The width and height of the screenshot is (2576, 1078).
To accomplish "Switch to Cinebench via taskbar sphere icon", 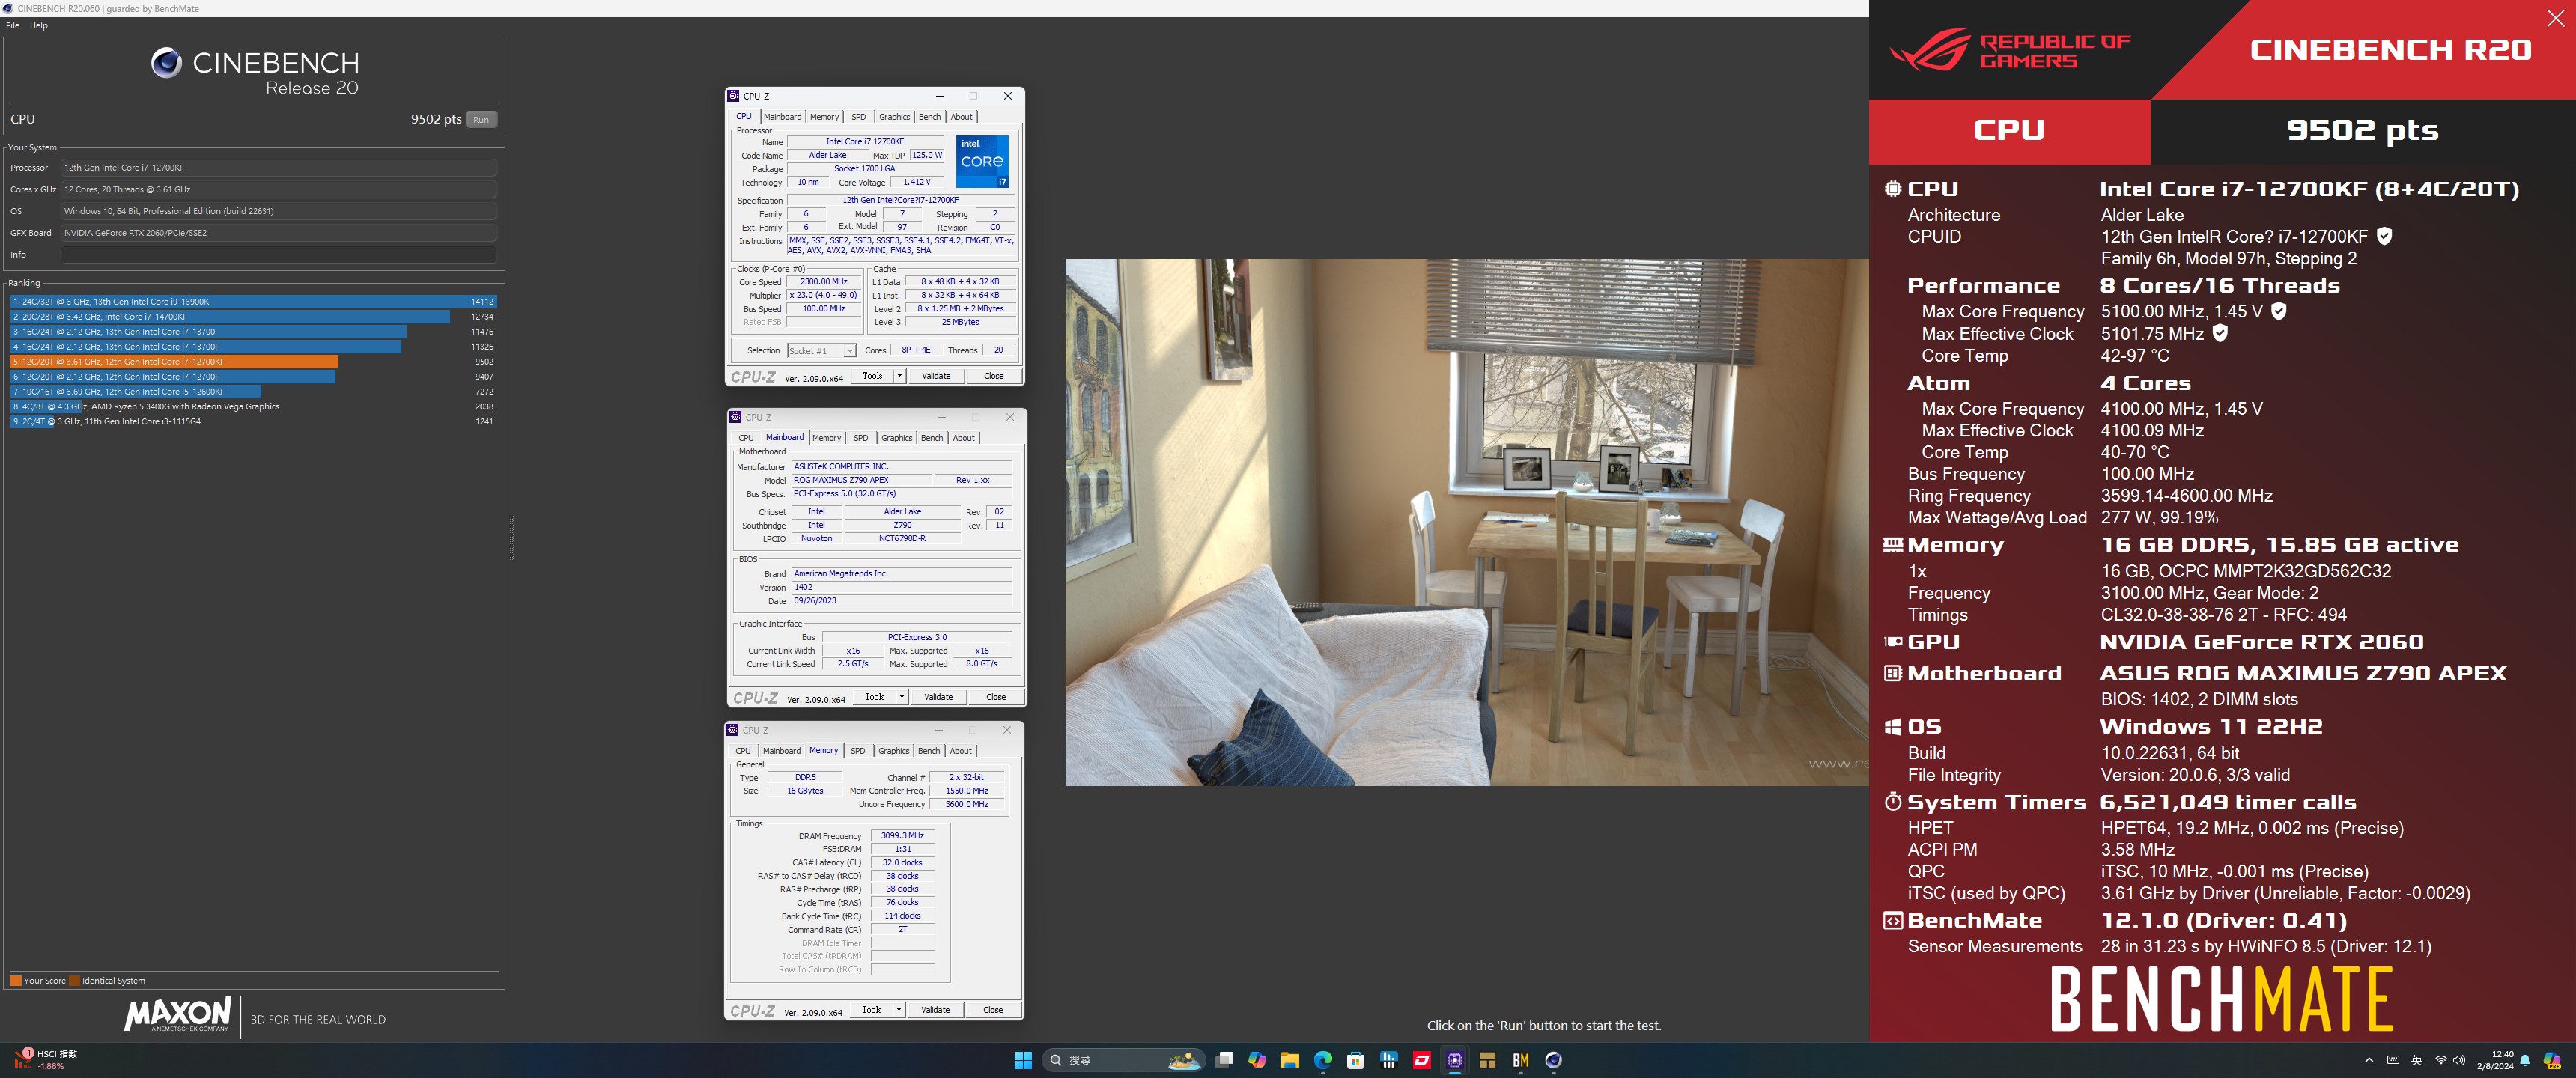I will click(1554, 1060).
